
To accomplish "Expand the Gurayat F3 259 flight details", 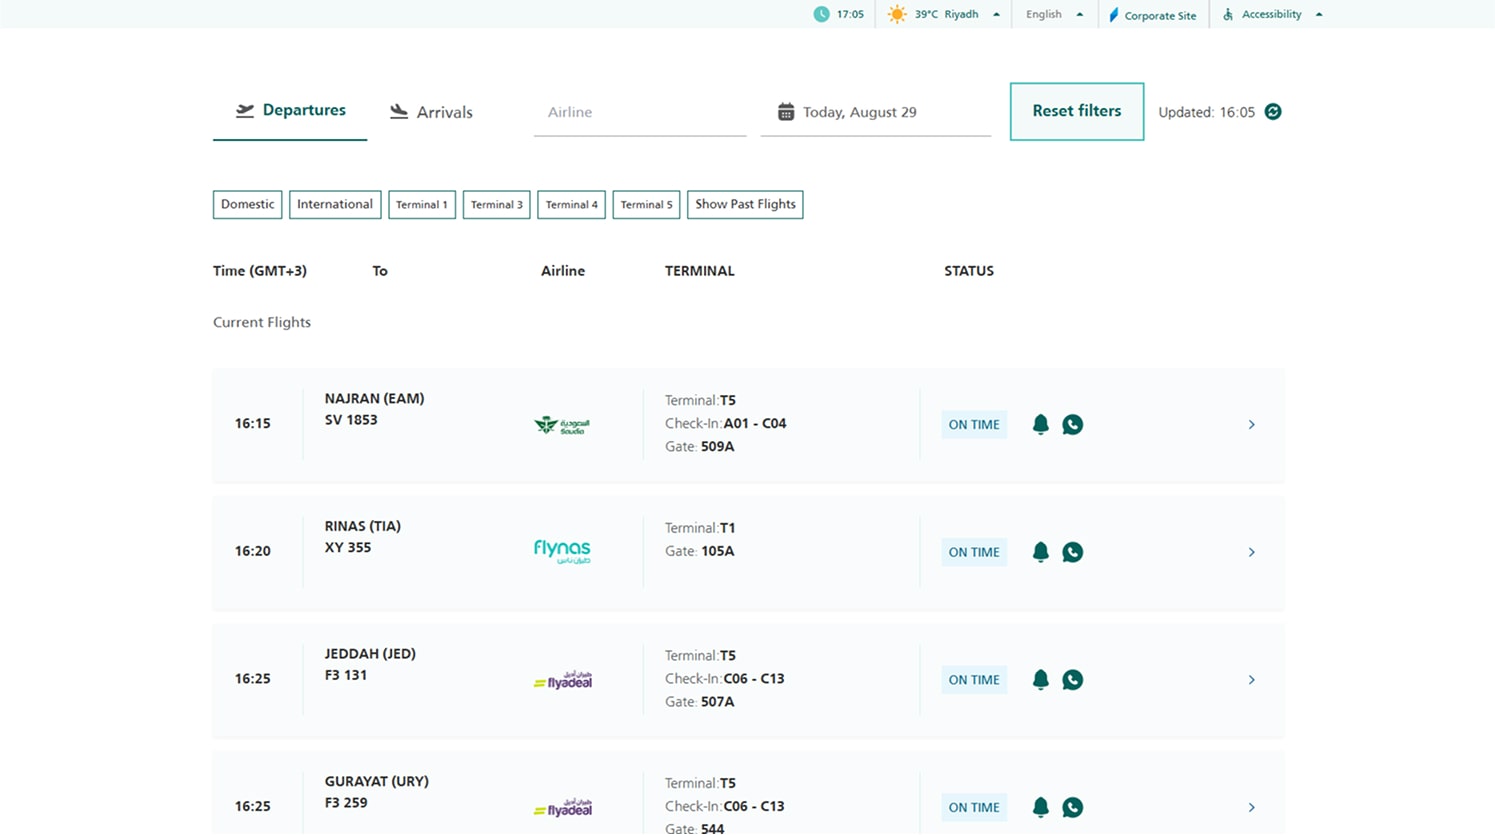I will (x=1251, y=807).
